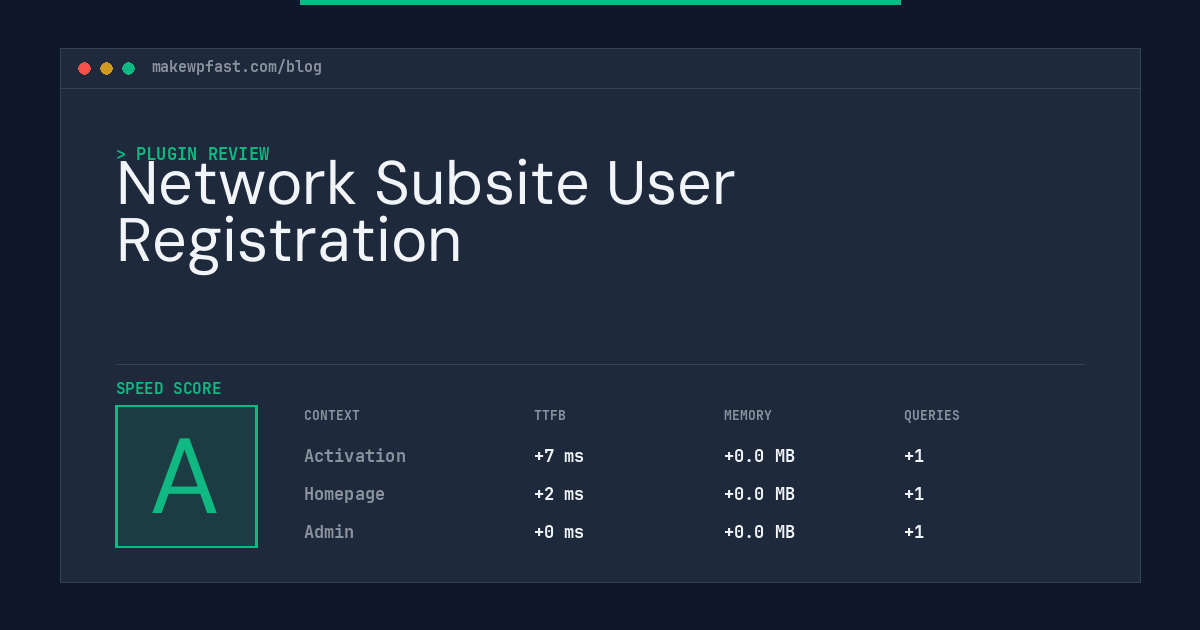This screenshot has width=1200, height=630.
Task: Select the Homepage row label
Action: pos(344,494)
